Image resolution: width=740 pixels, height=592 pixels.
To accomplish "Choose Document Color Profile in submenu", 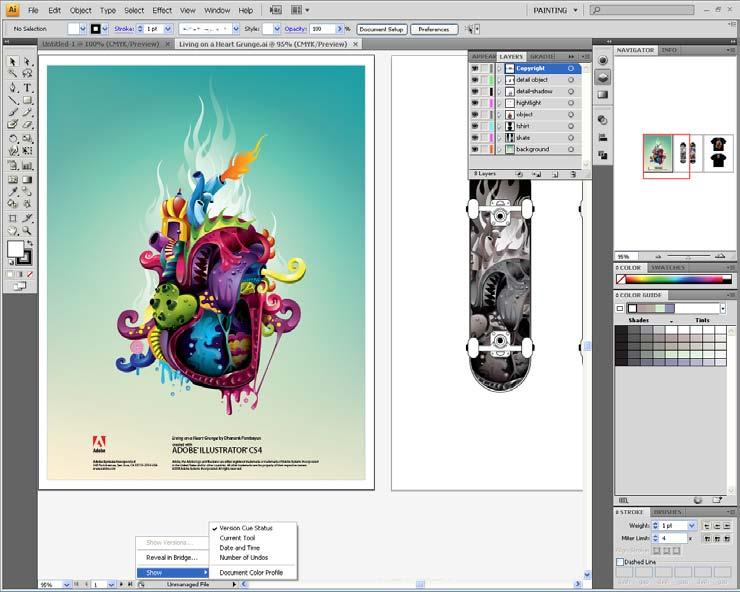I will [x=251, y=573].
